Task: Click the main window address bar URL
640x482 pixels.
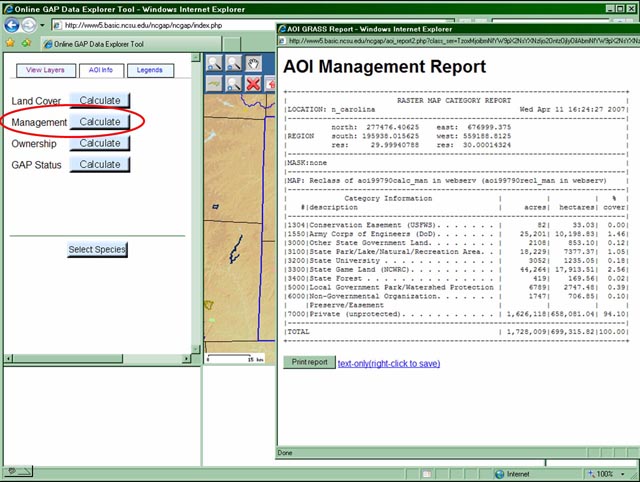Action: point(144,25)
